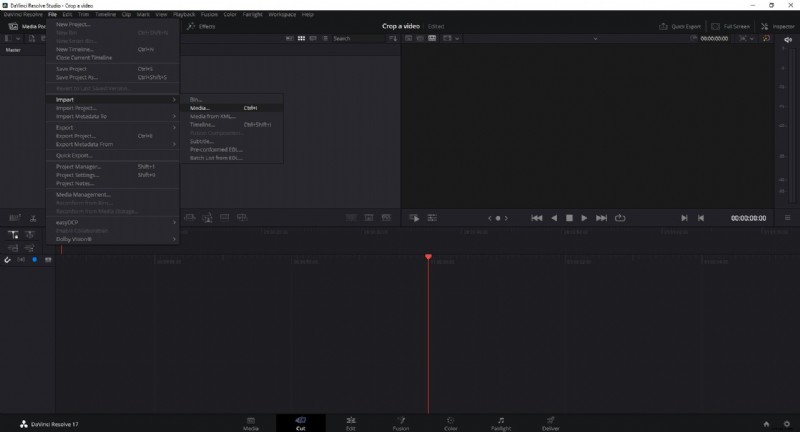This screenshot has width=800, height=432.
Task: Jump to last frame transport button
Action: 602,218
